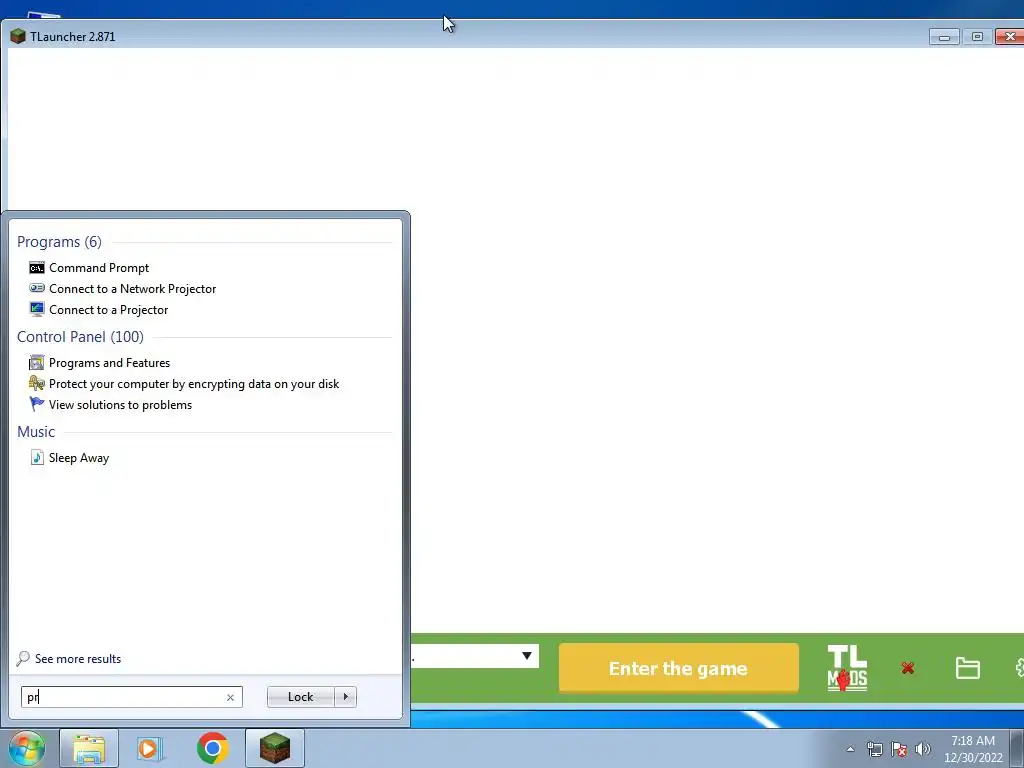Open View solutions to problems
Image resolution: width=1024 pixels, height=768 pixels.
[110, 404]
